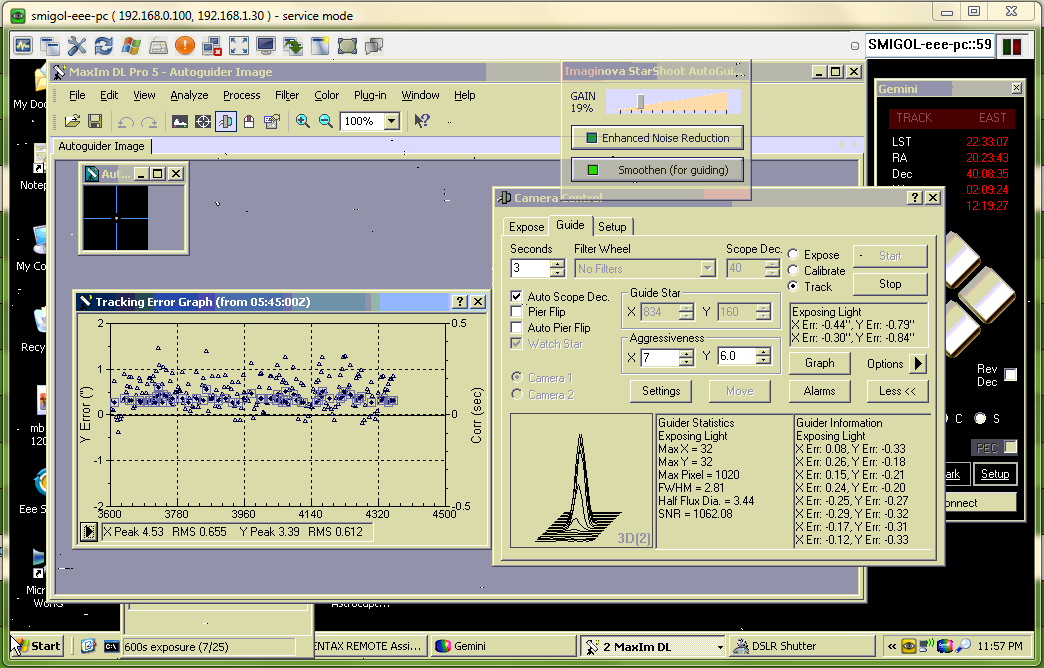This screenshot has width=1044, height=668.
Task: Switch to the Expose tab
Action: 526,227
